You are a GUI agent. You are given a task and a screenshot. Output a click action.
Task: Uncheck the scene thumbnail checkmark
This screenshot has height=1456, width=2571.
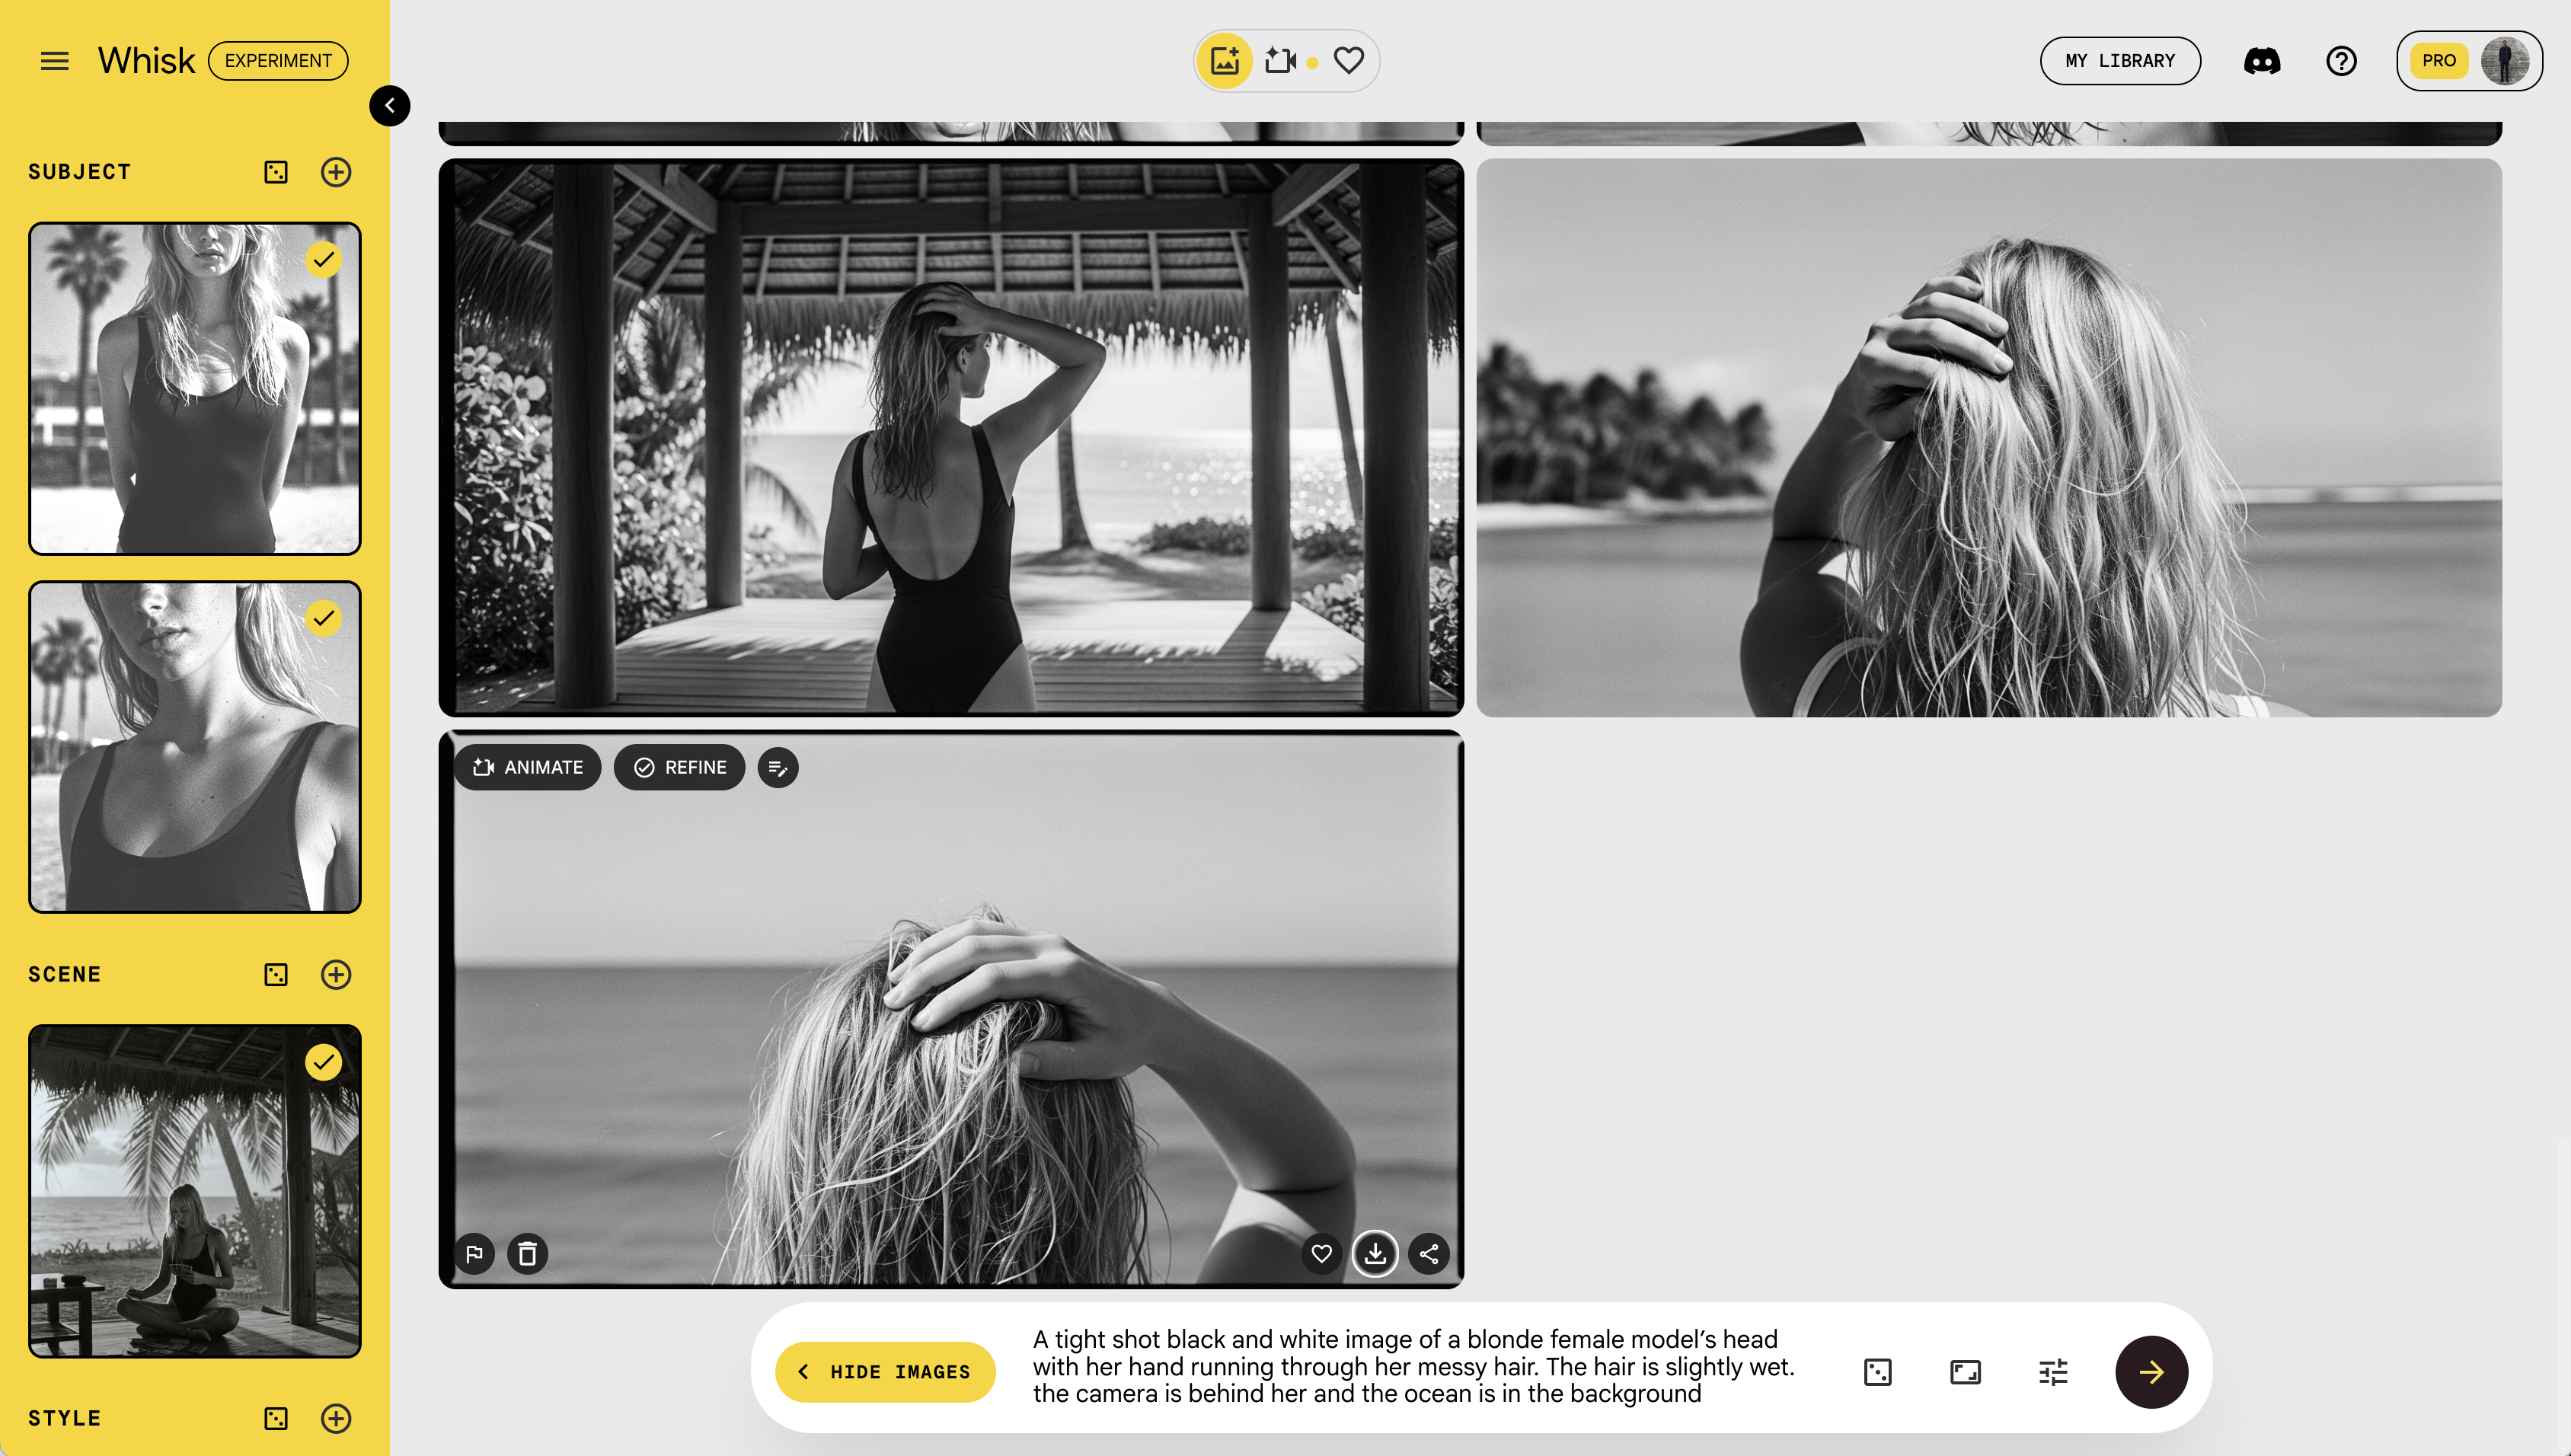coord(323,1062)
